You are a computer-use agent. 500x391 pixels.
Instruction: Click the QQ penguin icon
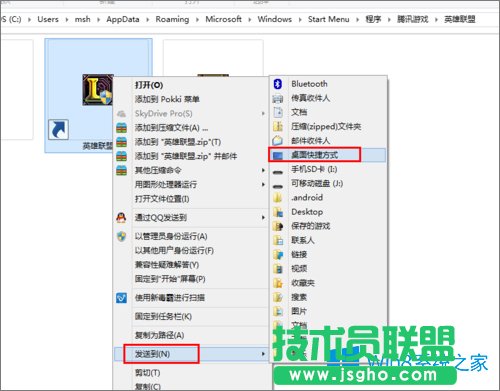[121, 218]
